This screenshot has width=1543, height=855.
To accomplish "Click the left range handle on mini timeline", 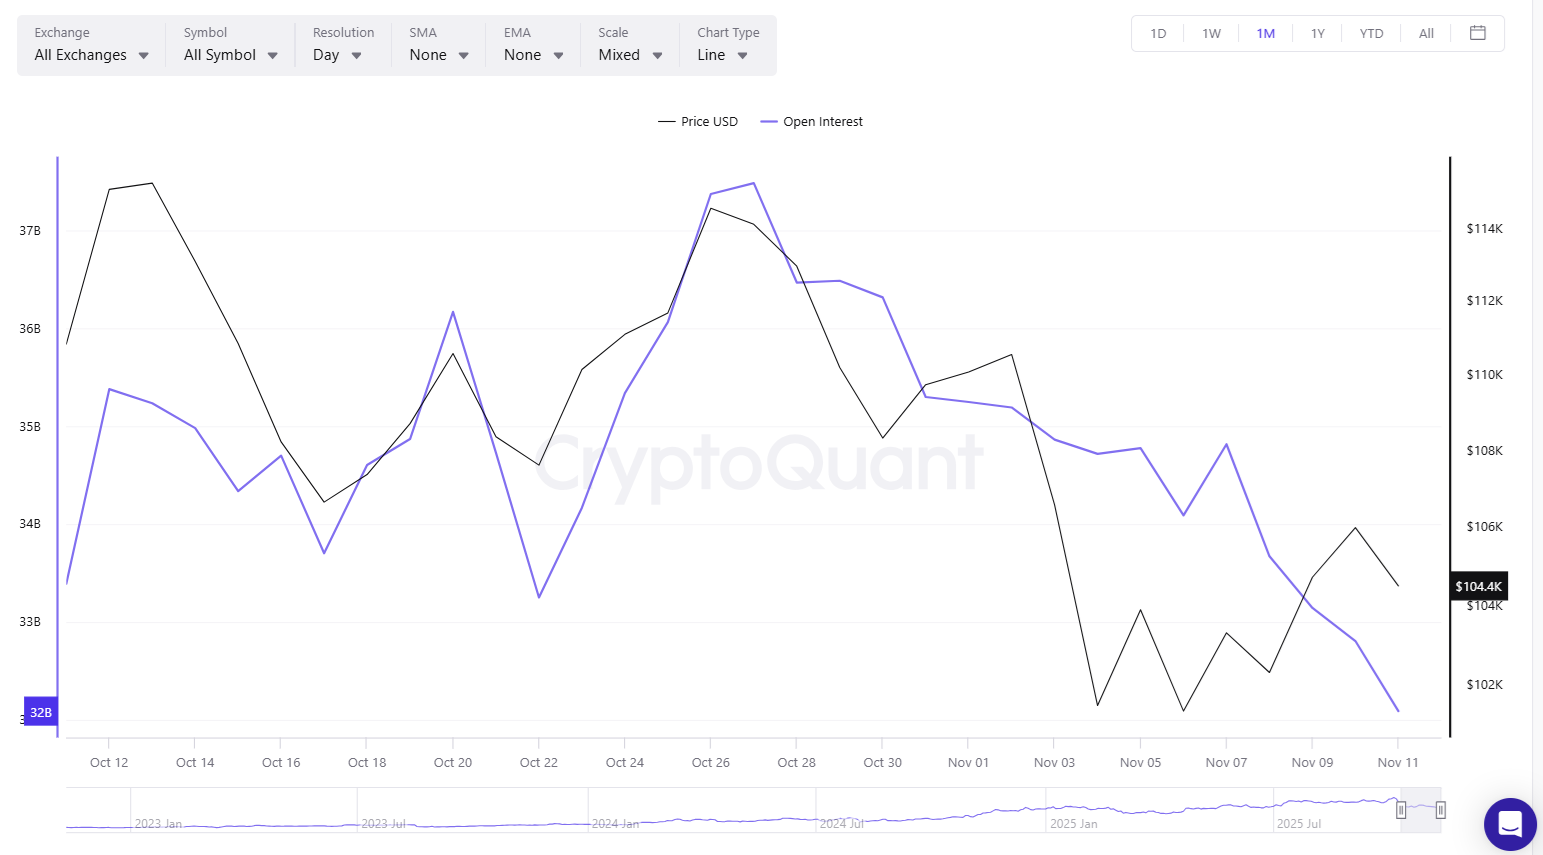I will pyautogui.click(x=1400, y=810).
